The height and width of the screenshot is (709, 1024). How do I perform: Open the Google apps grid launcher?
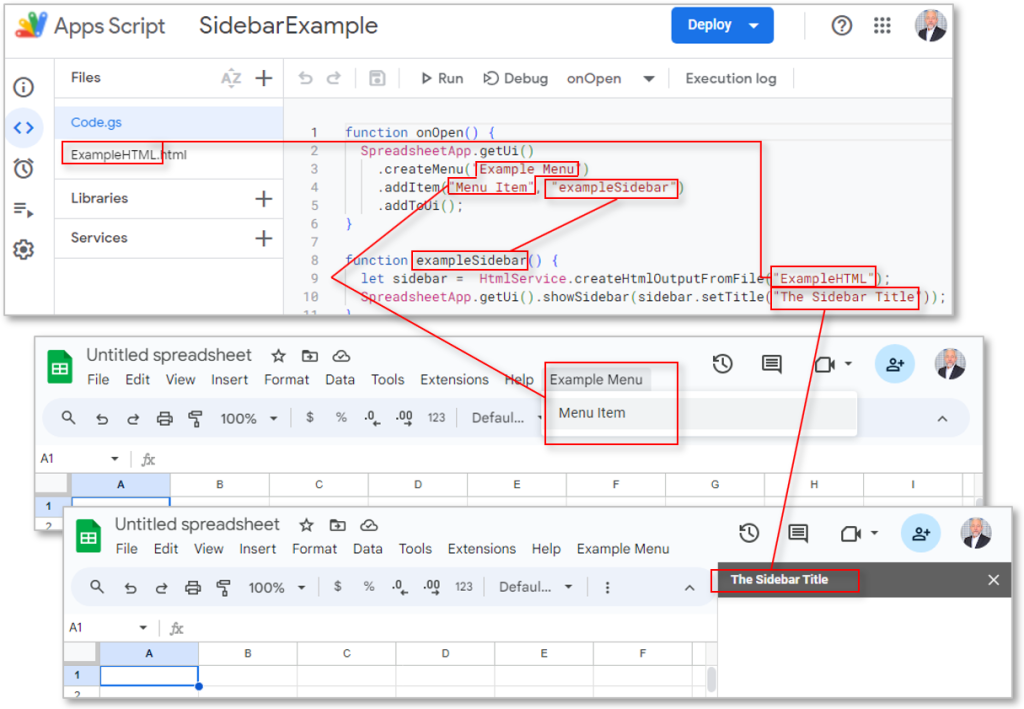point(882,26)
